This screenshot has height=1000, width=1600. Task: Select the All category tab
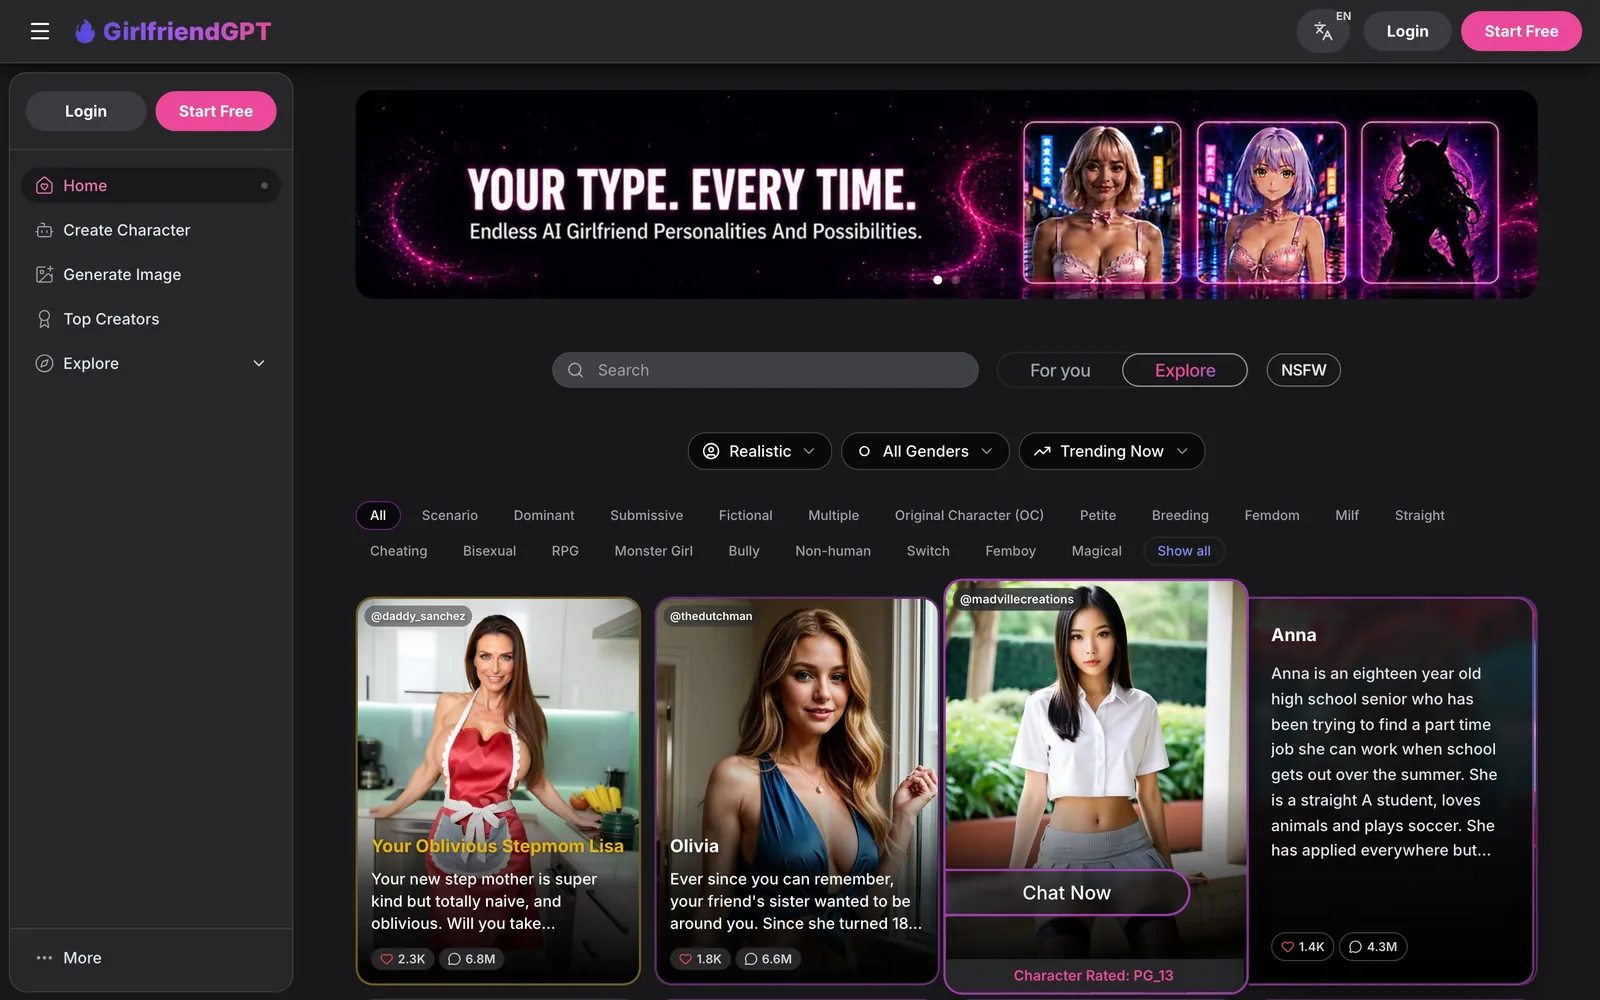[378, 515]
